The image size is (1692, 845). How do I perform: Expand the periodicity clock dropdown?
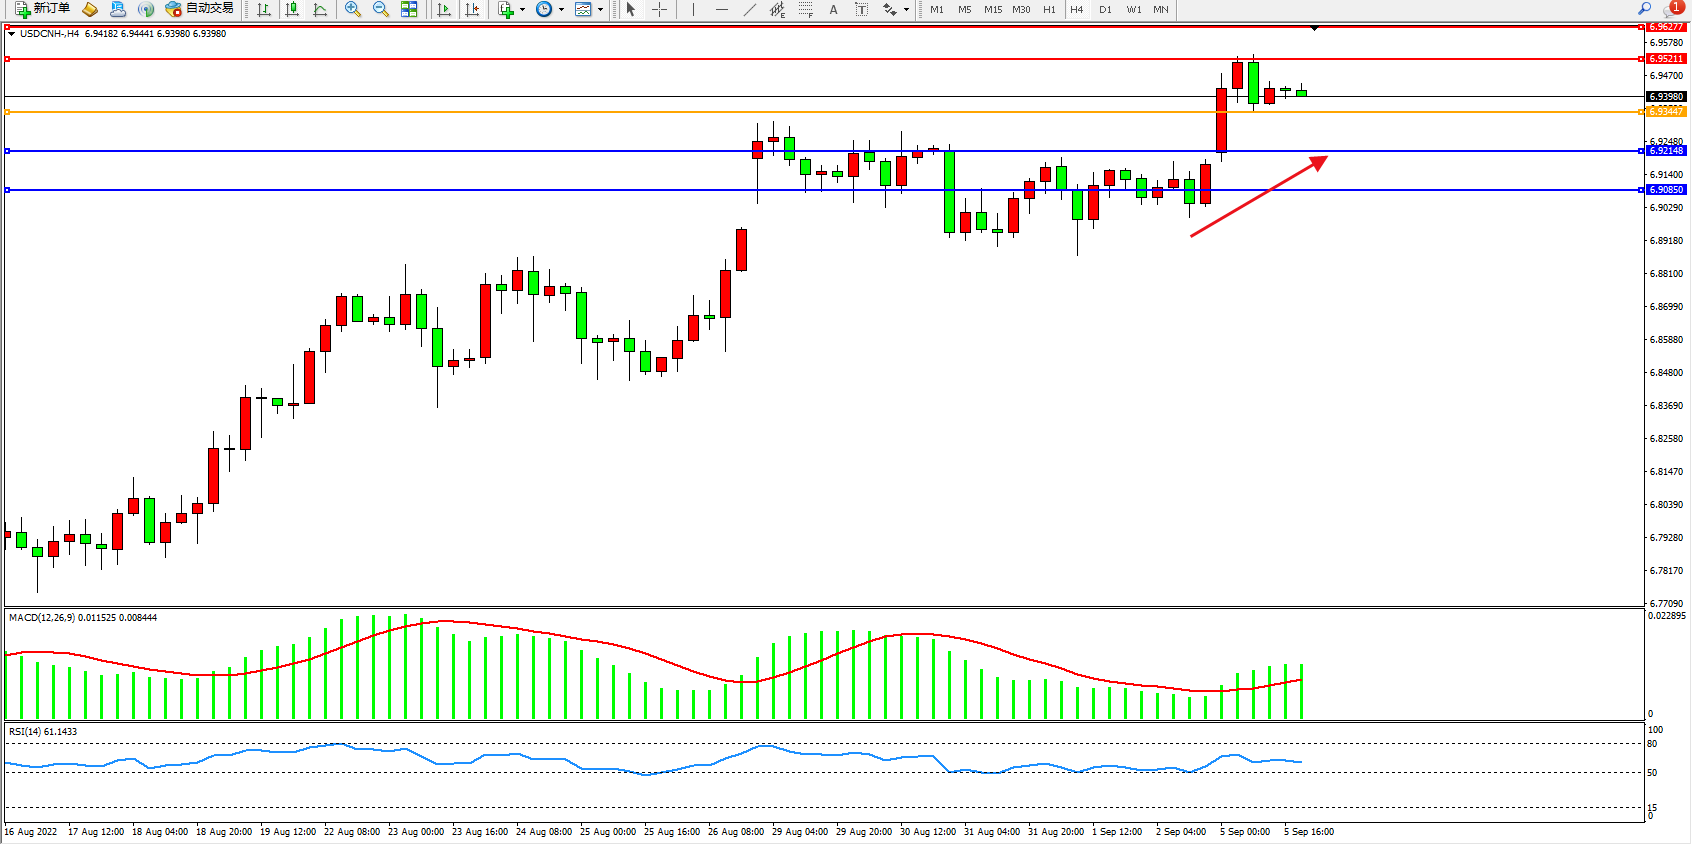click(561, 10)
